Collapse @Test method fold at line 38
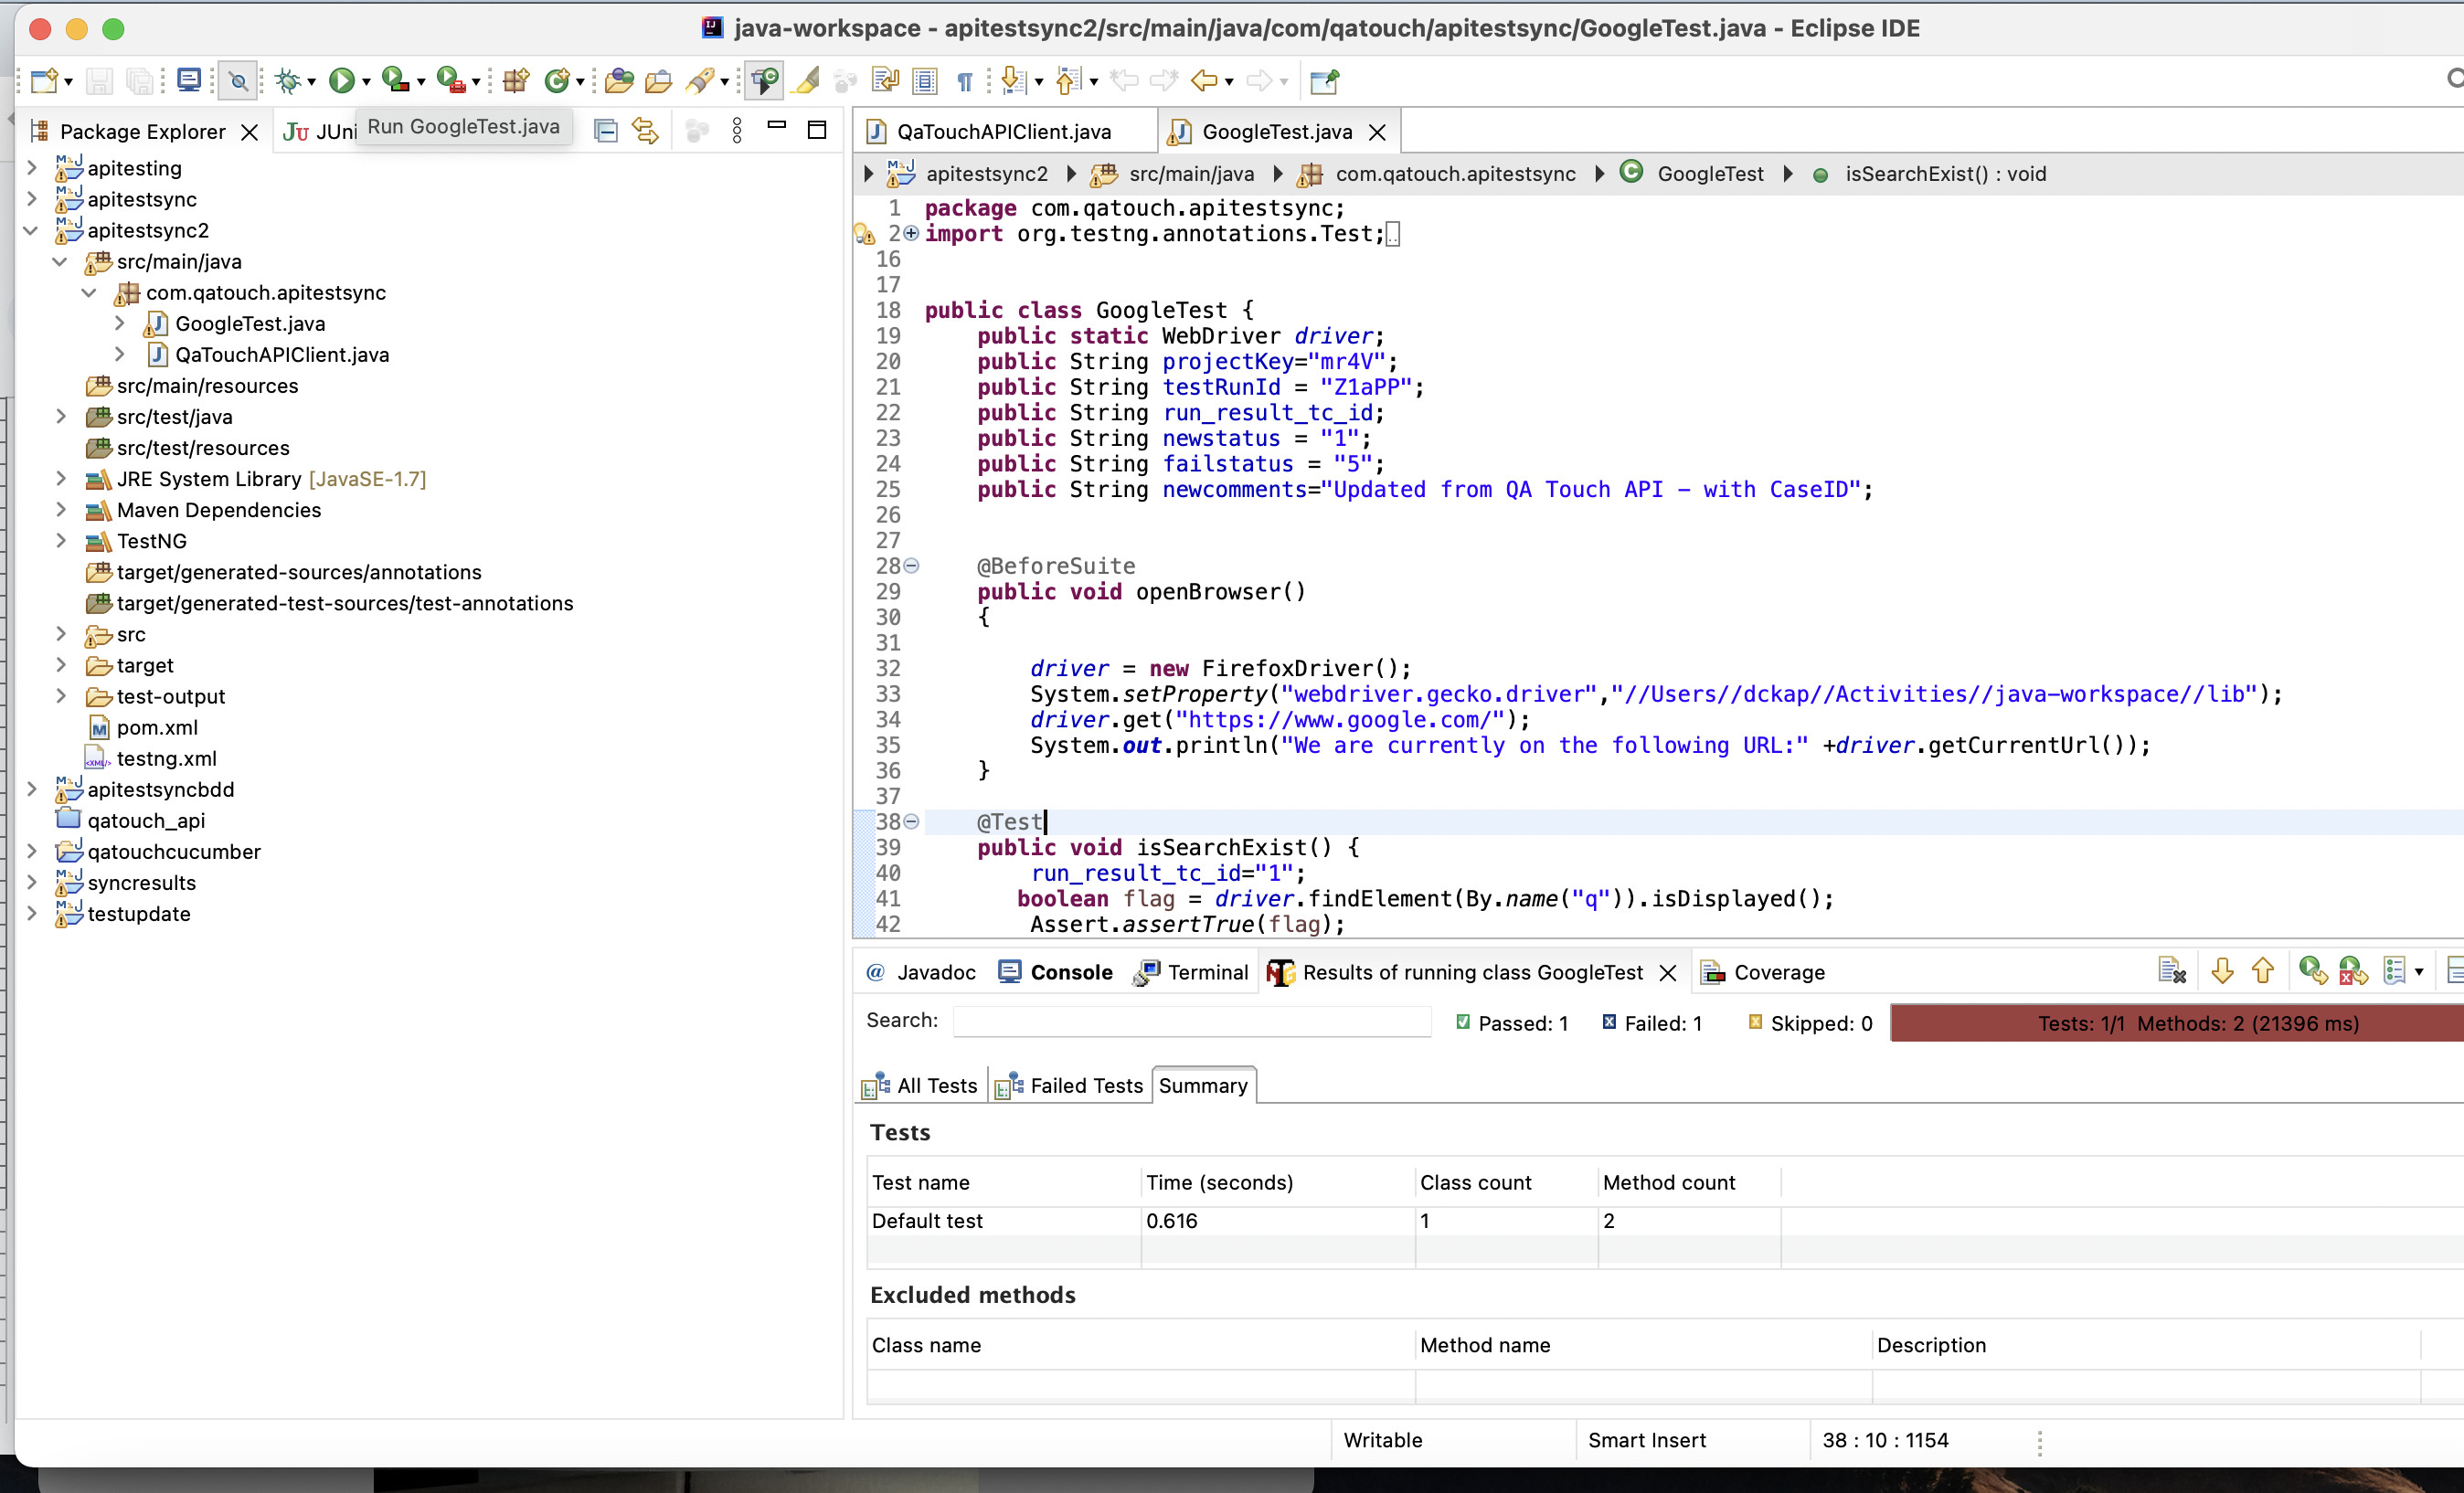The height and width of the screenshot is (1493, 2464). pyautogui.click(x=911, y=822)
